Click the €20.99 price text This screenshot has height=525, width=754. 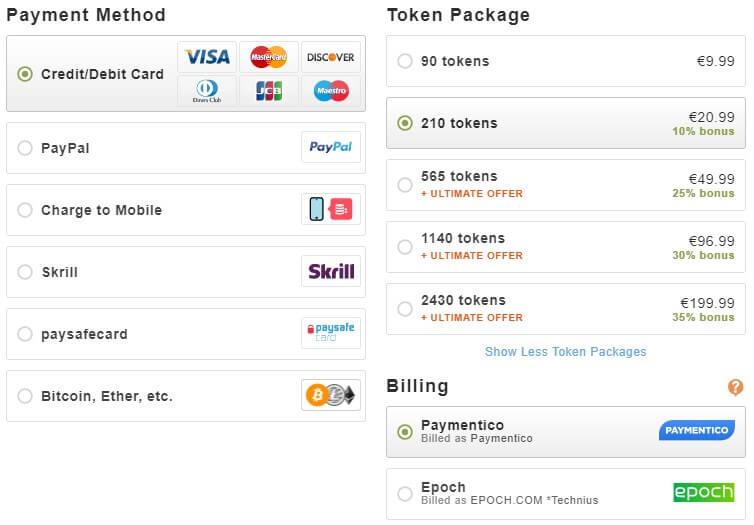[x=712, y=117]
